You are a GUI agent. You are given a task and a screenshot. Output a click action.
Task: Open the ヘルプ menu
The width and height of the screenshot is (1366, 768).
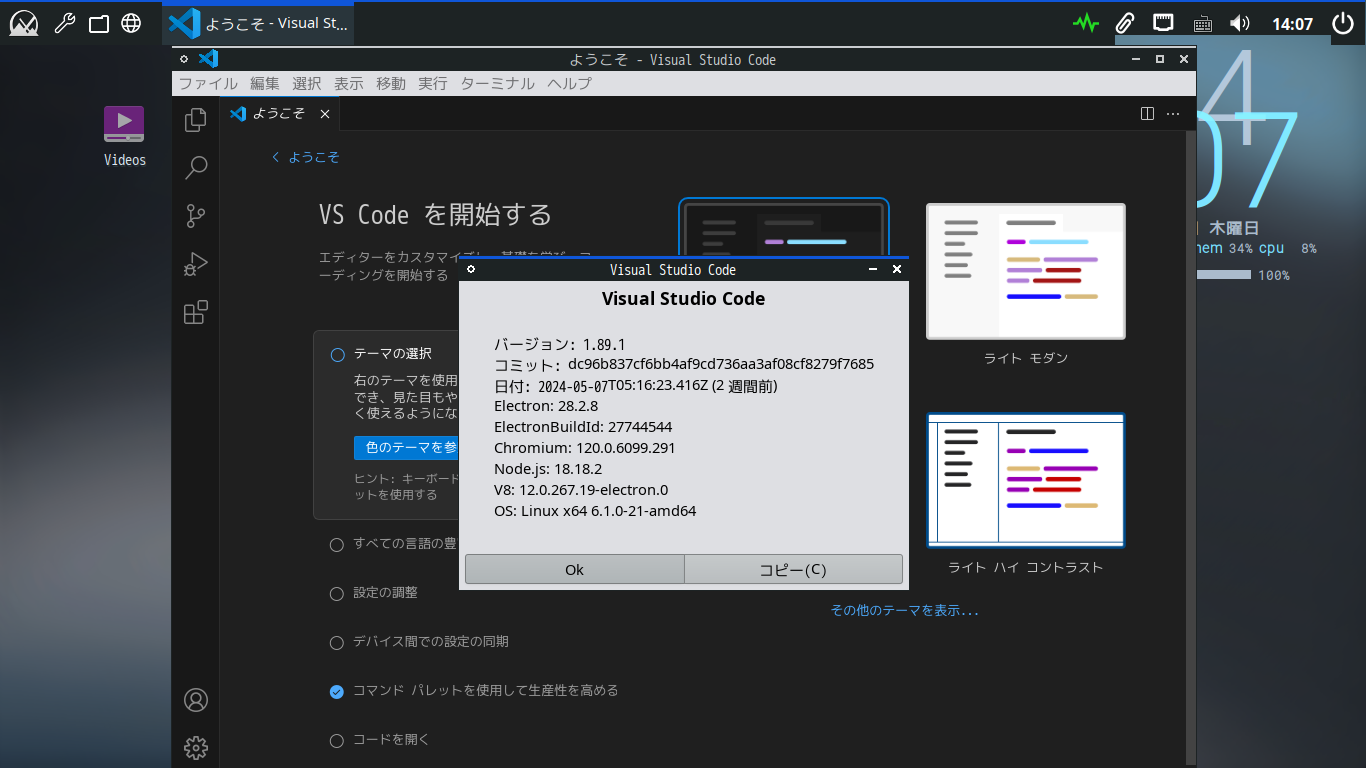coord(570,84)
